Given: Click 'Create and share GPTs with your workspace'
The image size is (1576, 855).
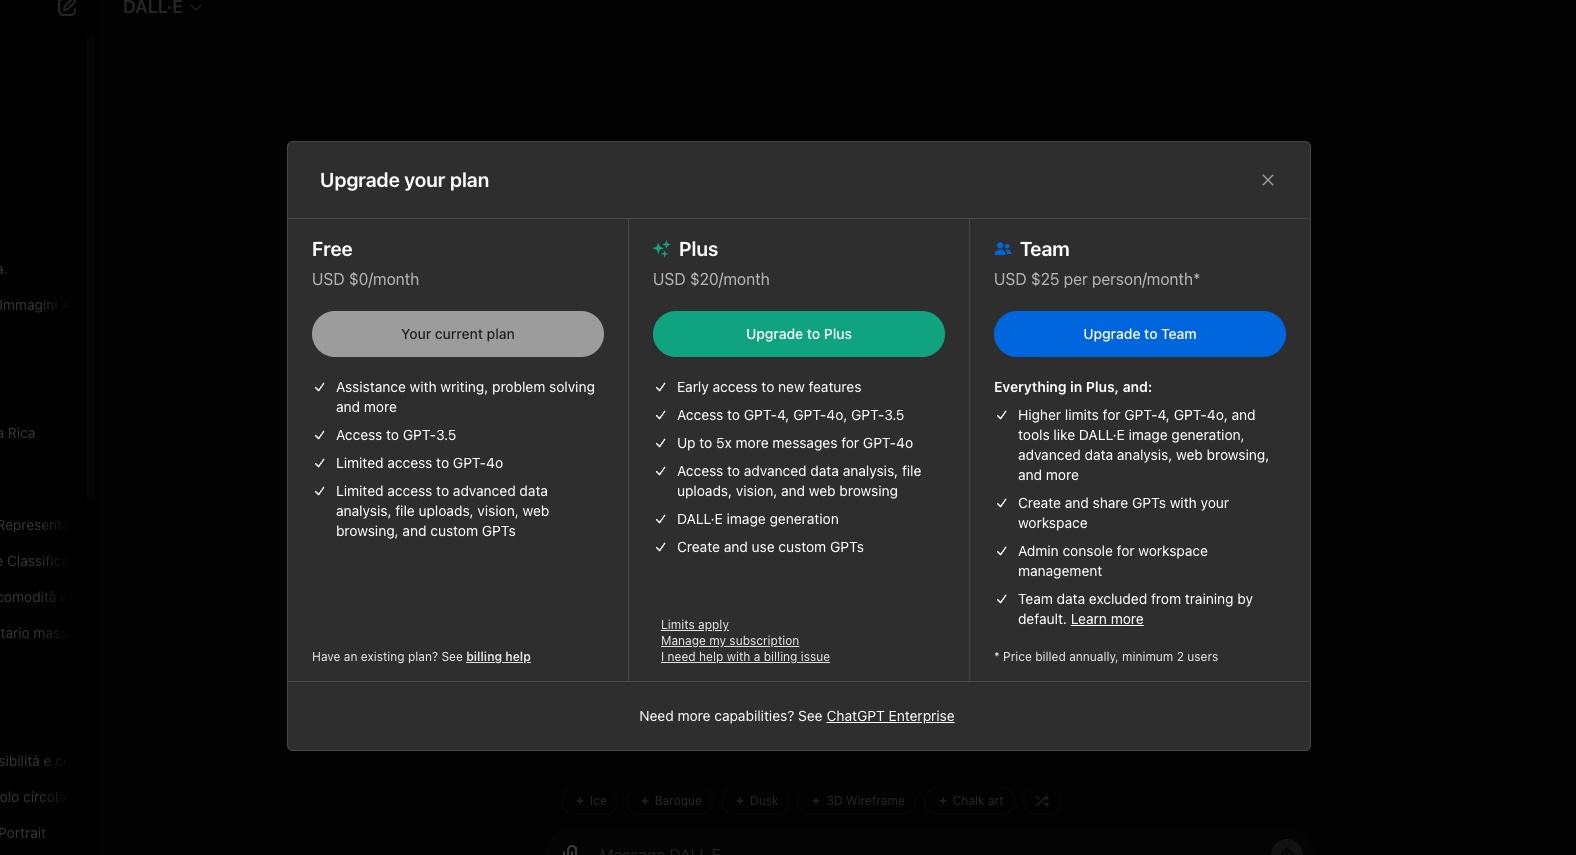Looking at the screenshot, I should coord(1123,513).
